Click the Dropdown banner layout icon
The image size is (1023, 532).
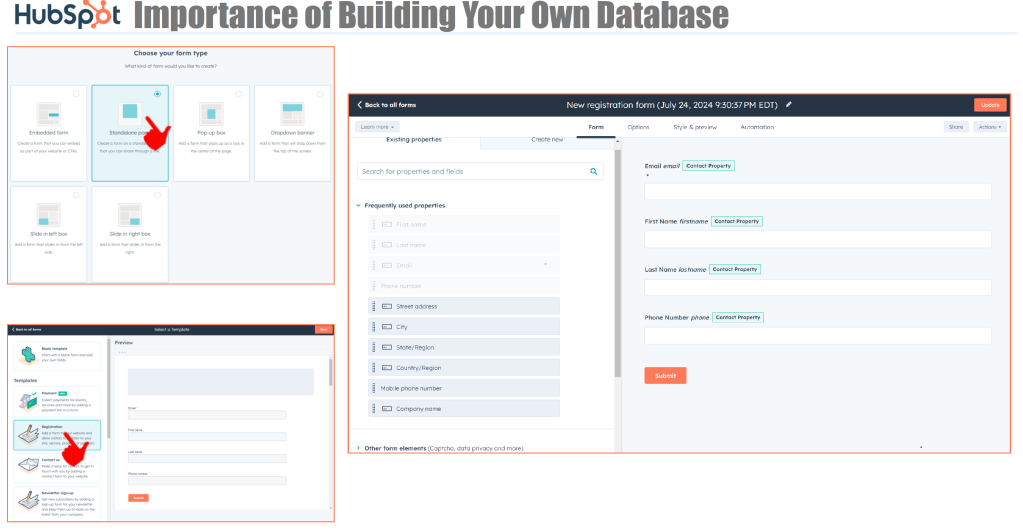[292, 112]
